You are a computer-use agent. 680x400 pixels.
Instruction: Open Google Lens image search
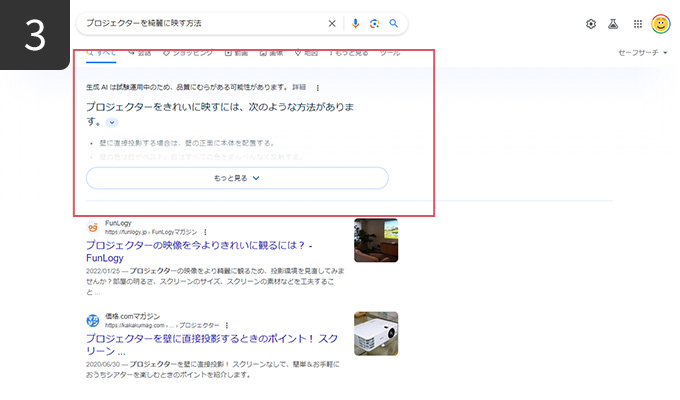tap(374, 23)
